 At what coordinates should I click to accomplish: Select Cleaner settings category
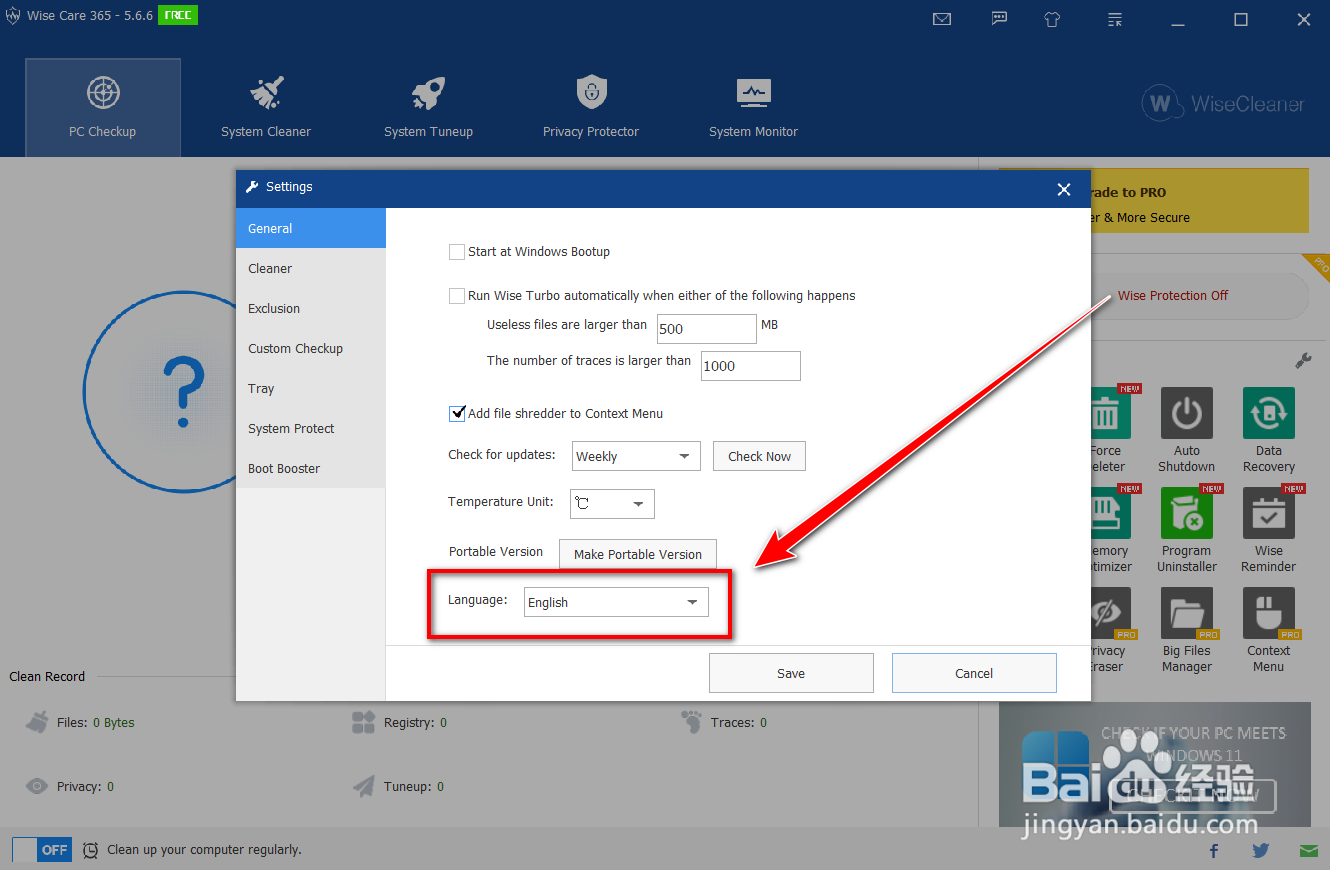tap(311, 268)
